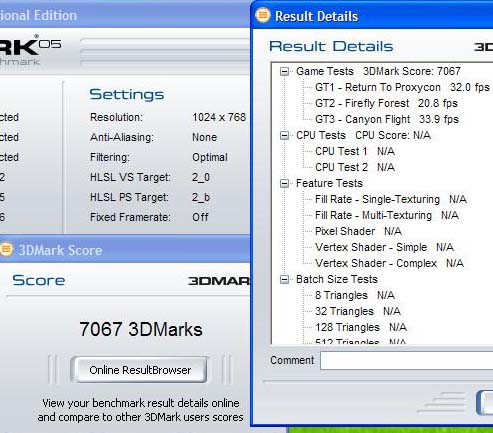Click the 7067 3DMarks score text

click(141, 329)
